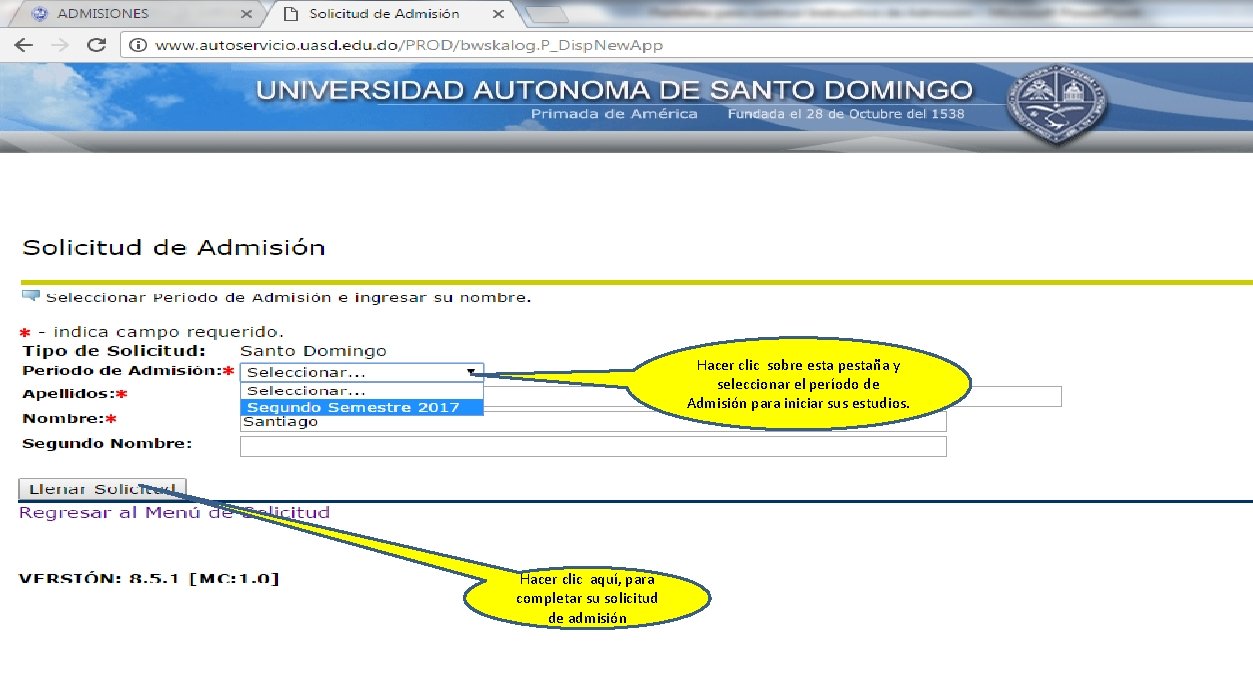Click the Solicitud de Admisión heading
This screenshot has height=691, width=1253.
(x=174, y=248)
